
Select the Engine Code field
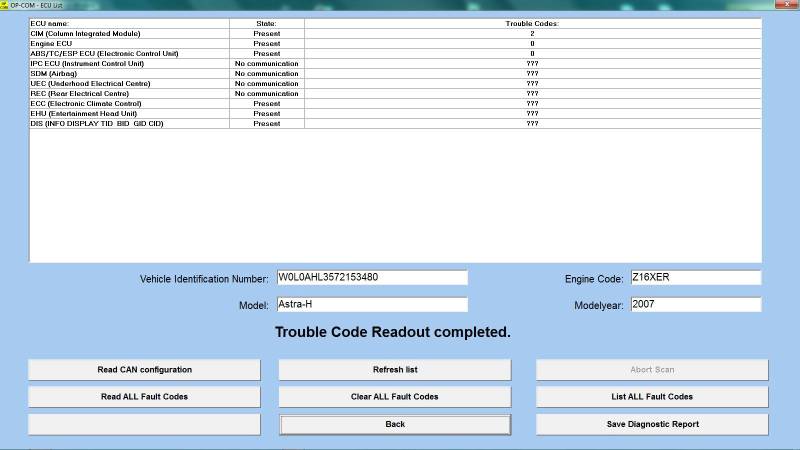(695, 278)
